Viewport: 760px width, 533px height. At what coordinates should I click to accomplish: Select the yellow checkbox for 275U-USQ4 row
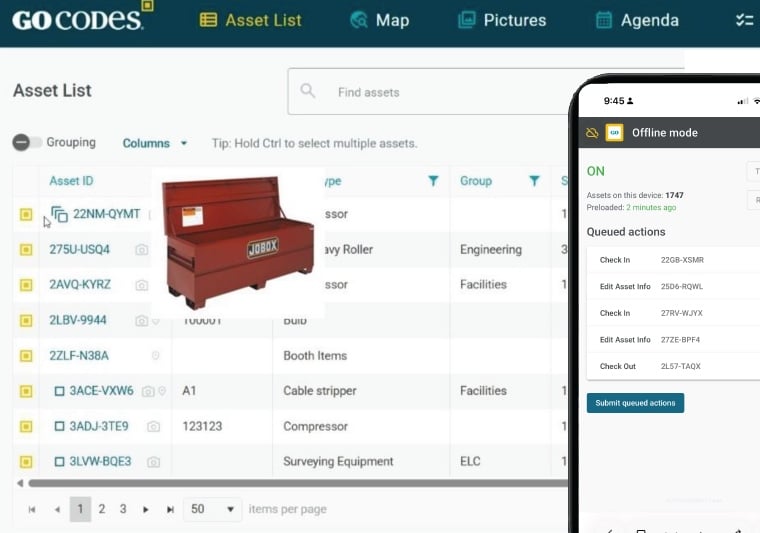point(26,250)
